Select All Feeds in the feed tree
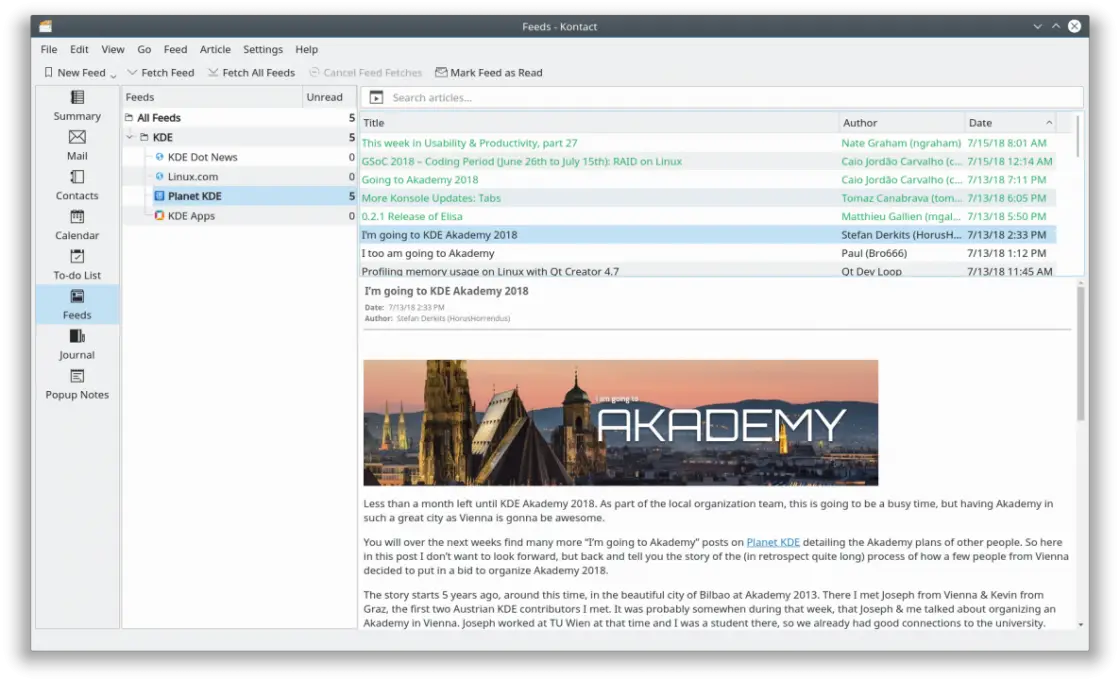Image resolution: width=1120 pixels, height=680 pixels. click(x=239, y=117)
